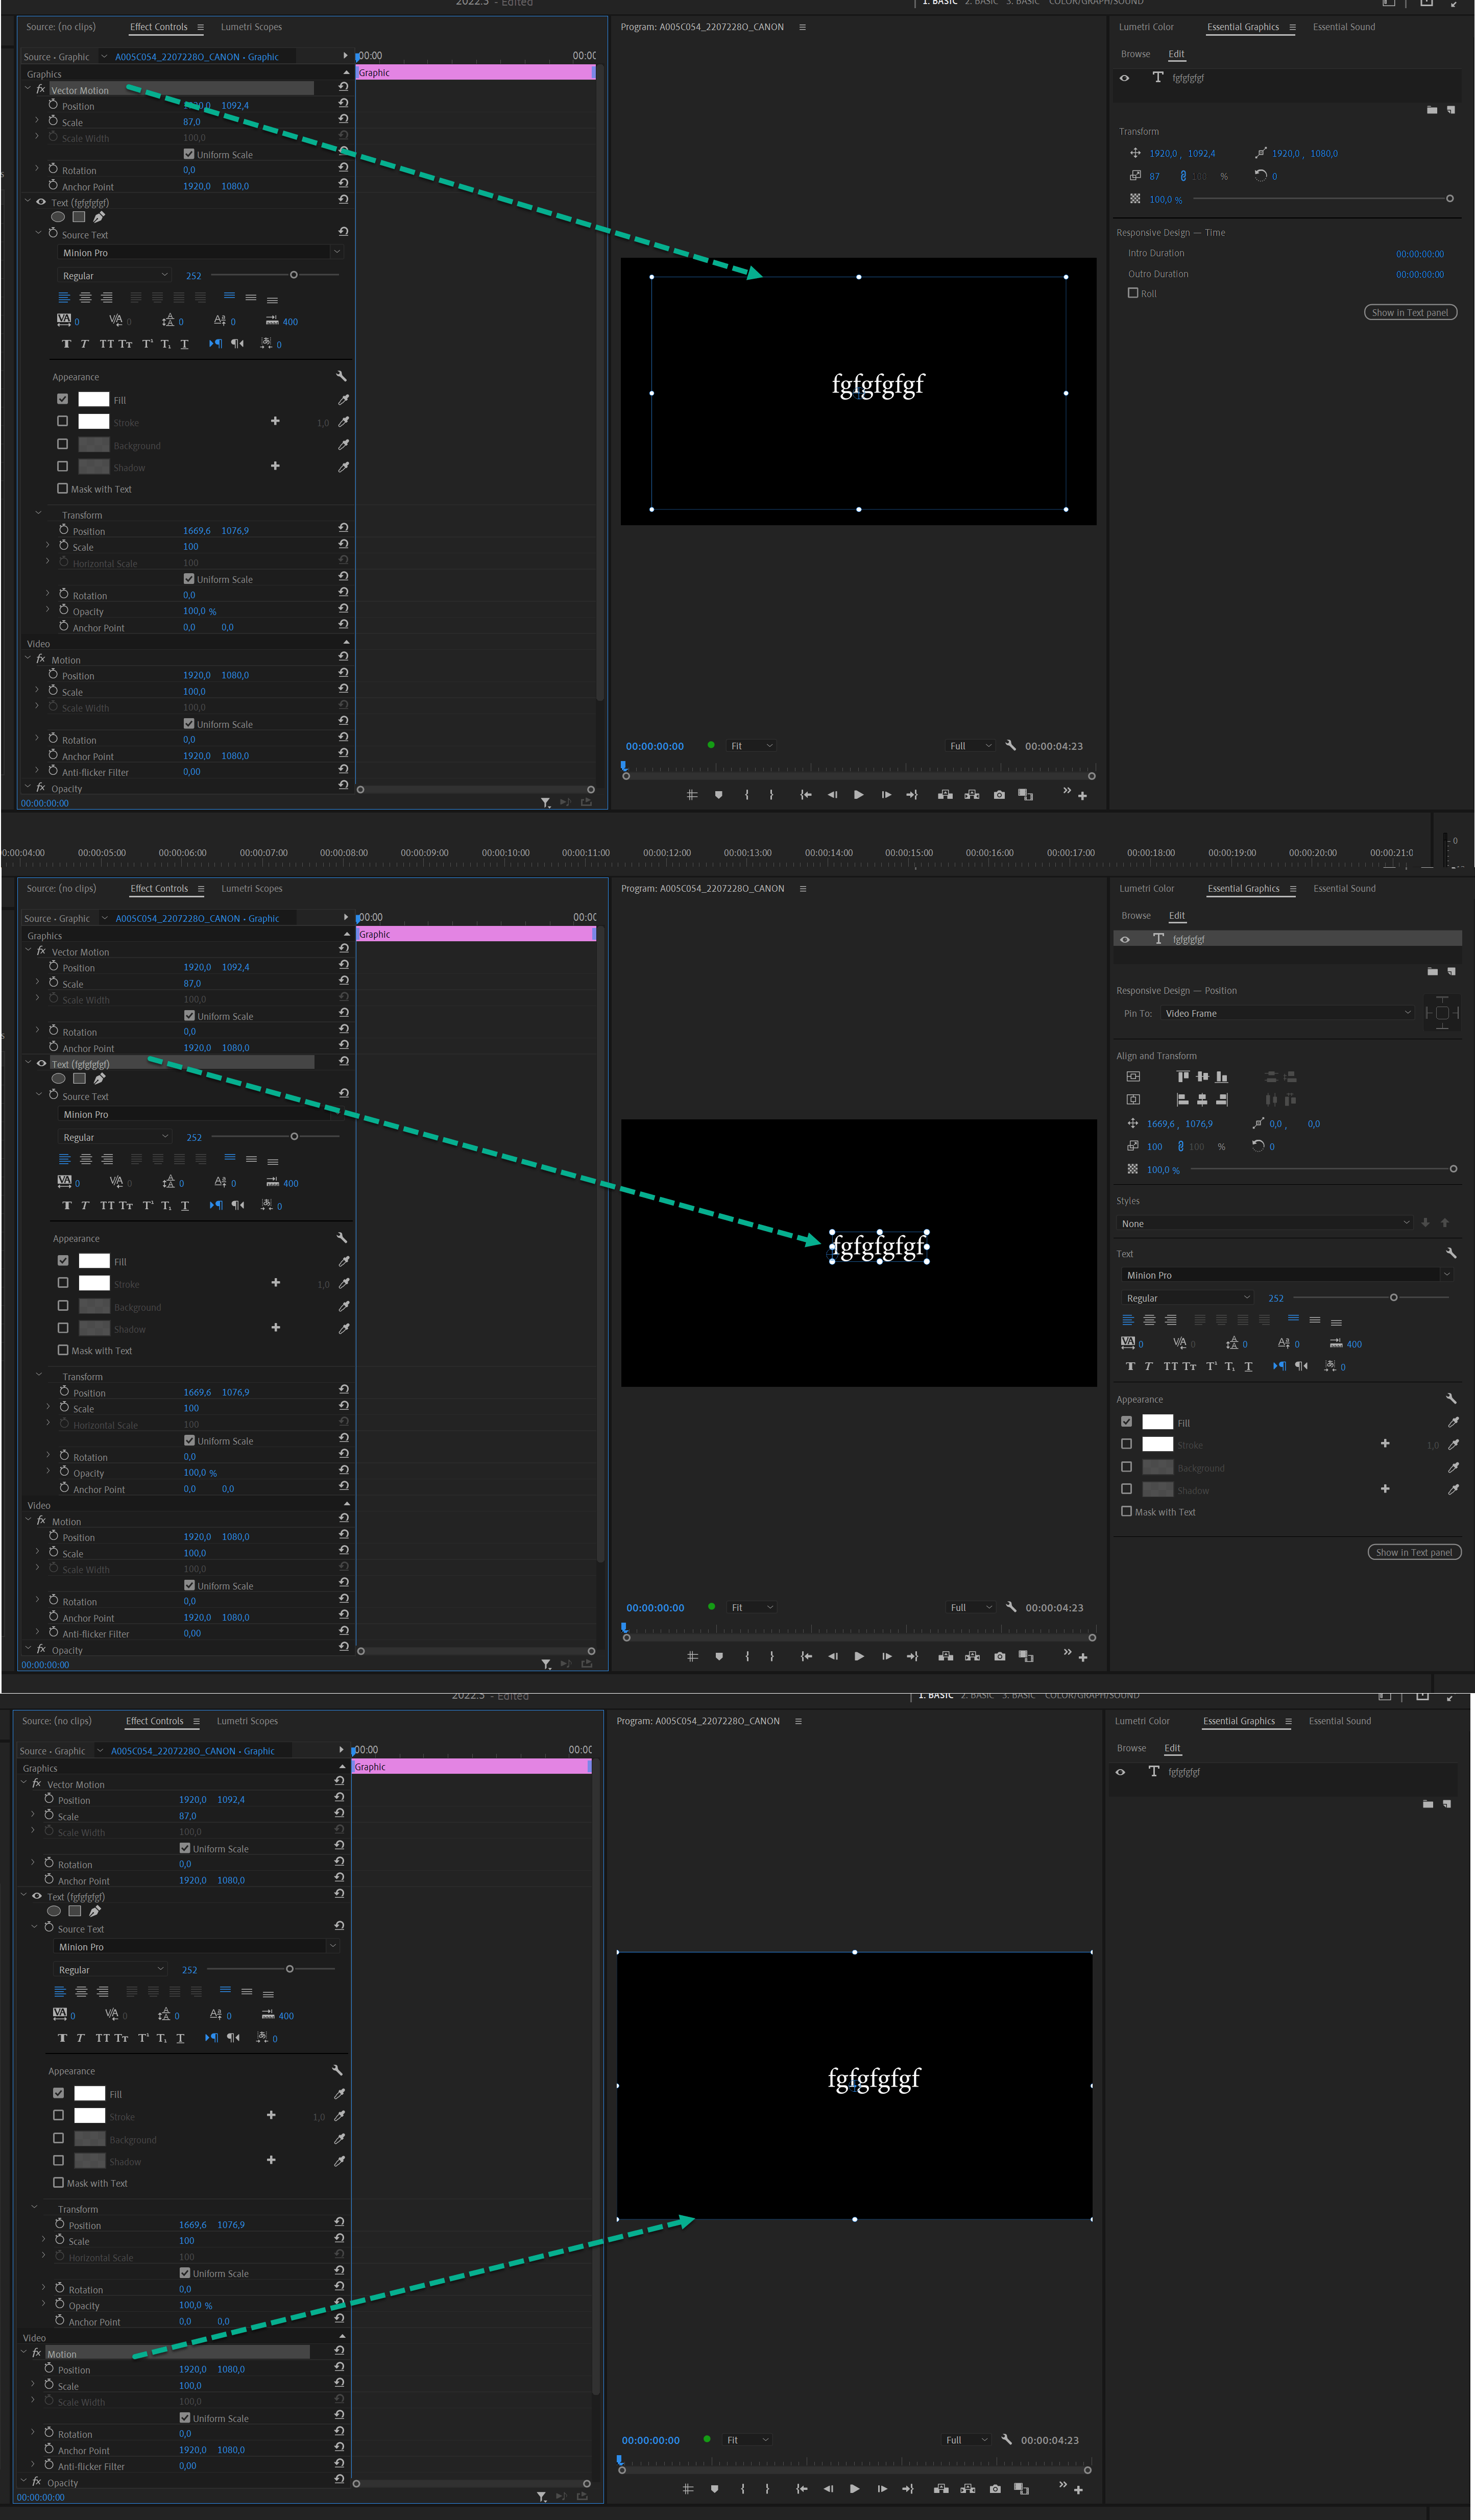Click the Show in Text panel button
The height and width of the screenshot is (2520, 1475).
(x=1410, y=312)
